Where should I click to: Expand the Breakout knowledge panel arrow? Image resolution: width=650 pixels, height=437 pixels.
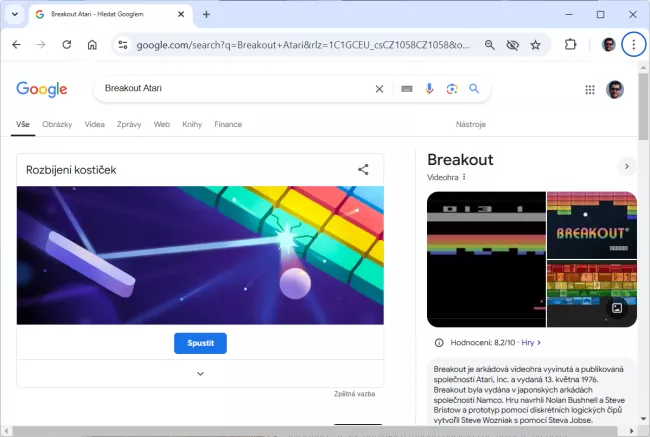pyautogui.click(x=626, y=166)
